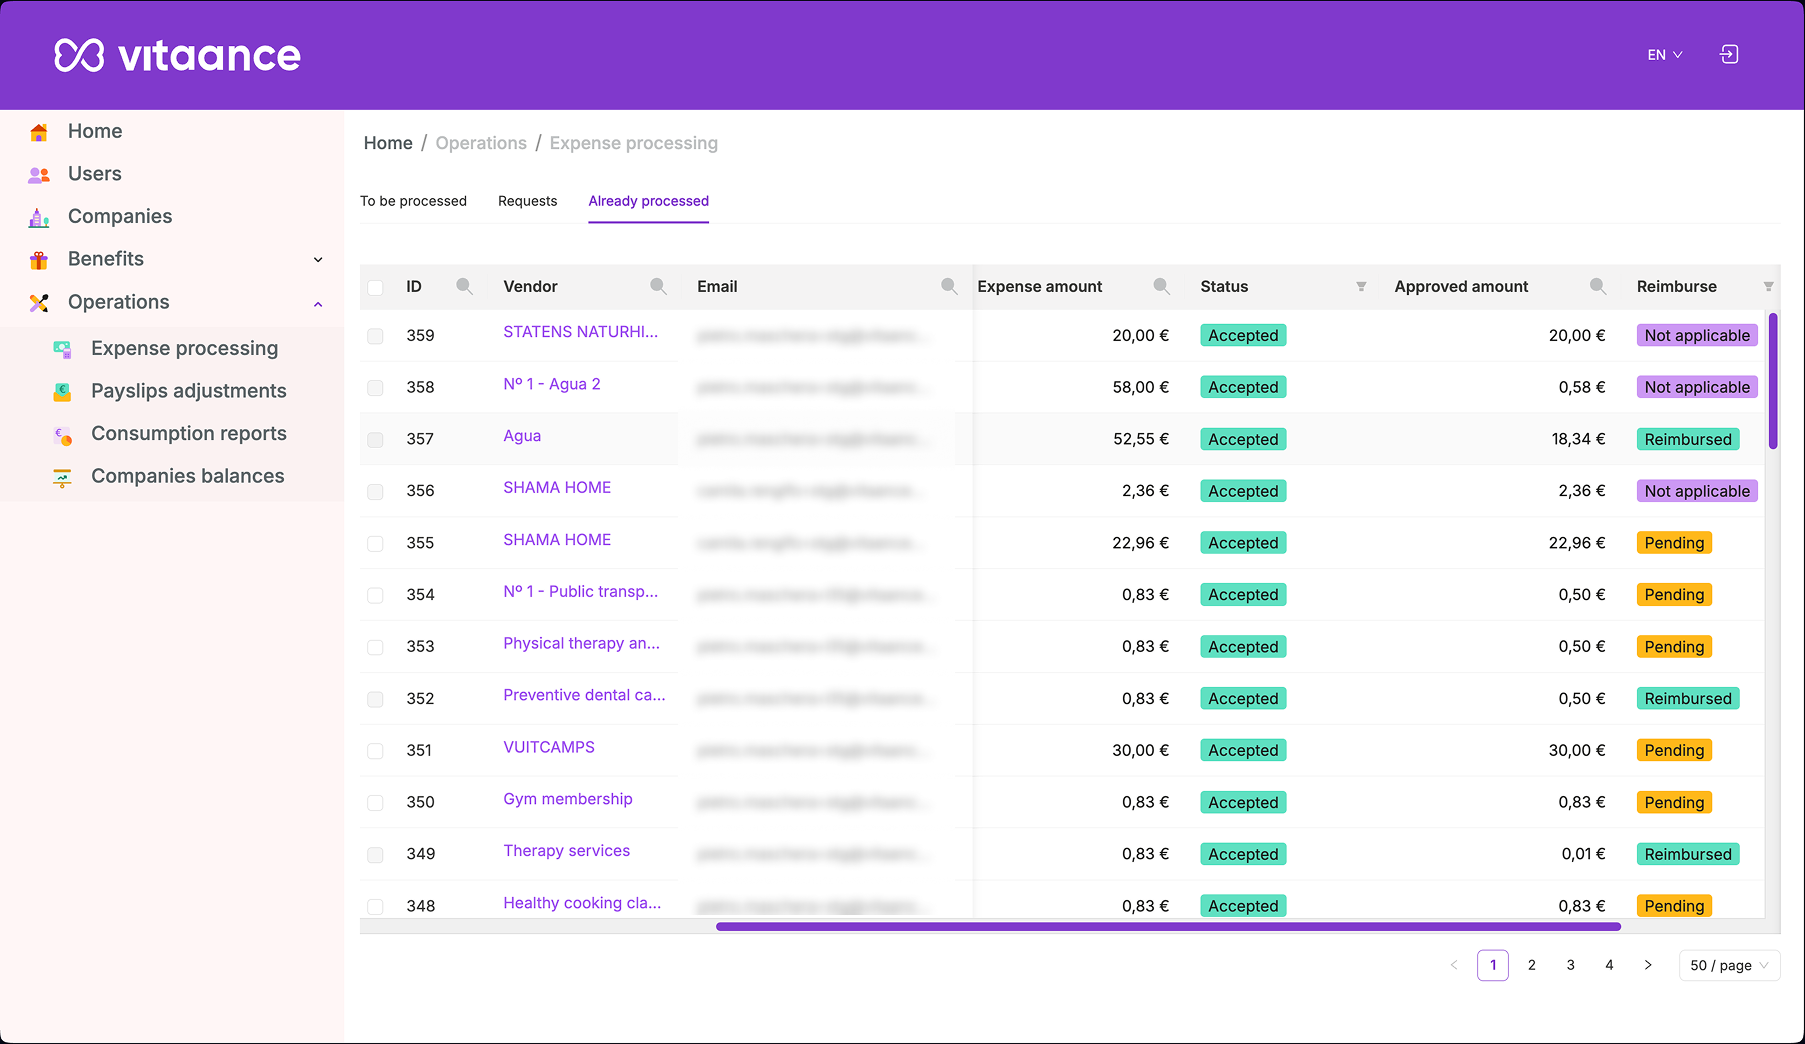Check the select-all checkbox in the table header

click(x=375, y=287)
